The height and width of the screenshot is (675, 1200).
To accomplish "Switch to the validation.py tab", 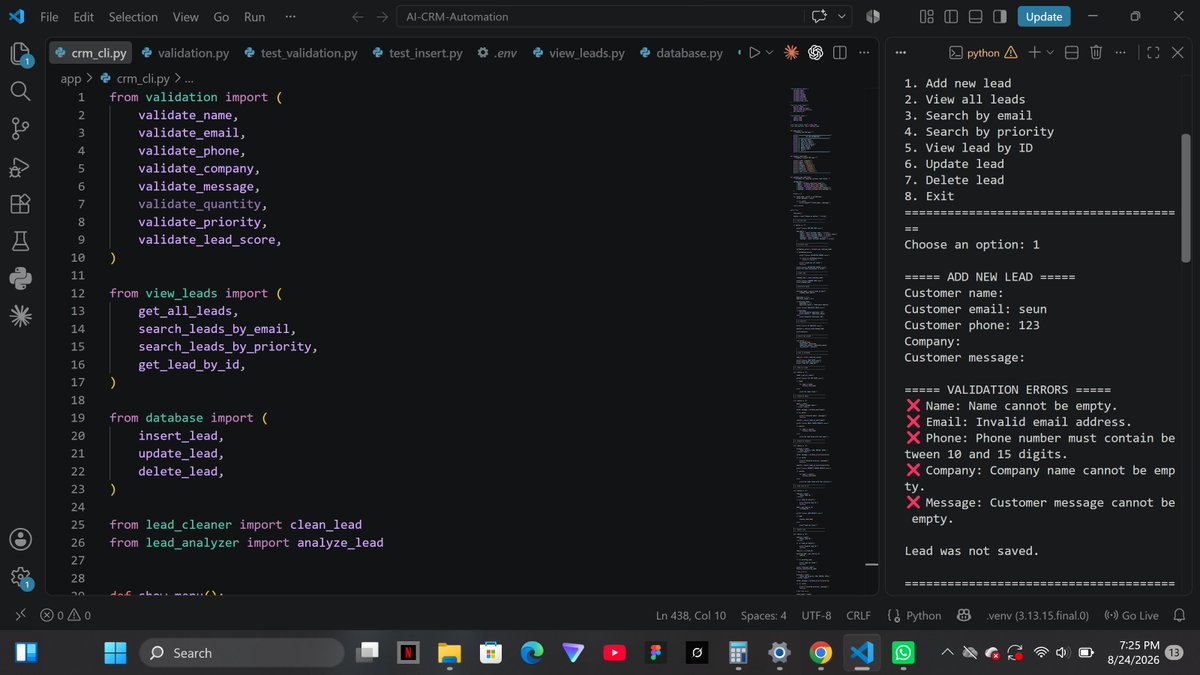I will coord(186,53).
